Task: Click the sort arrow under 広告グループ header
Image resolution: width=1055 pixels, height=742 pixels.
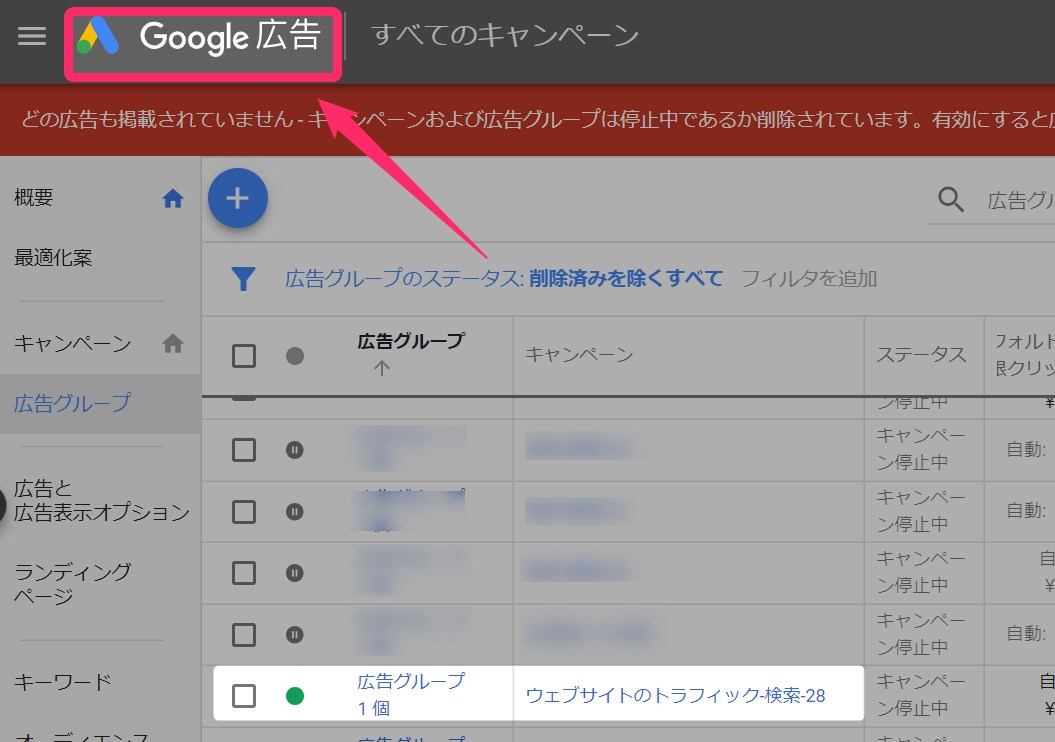Action: tap(382, 368)
